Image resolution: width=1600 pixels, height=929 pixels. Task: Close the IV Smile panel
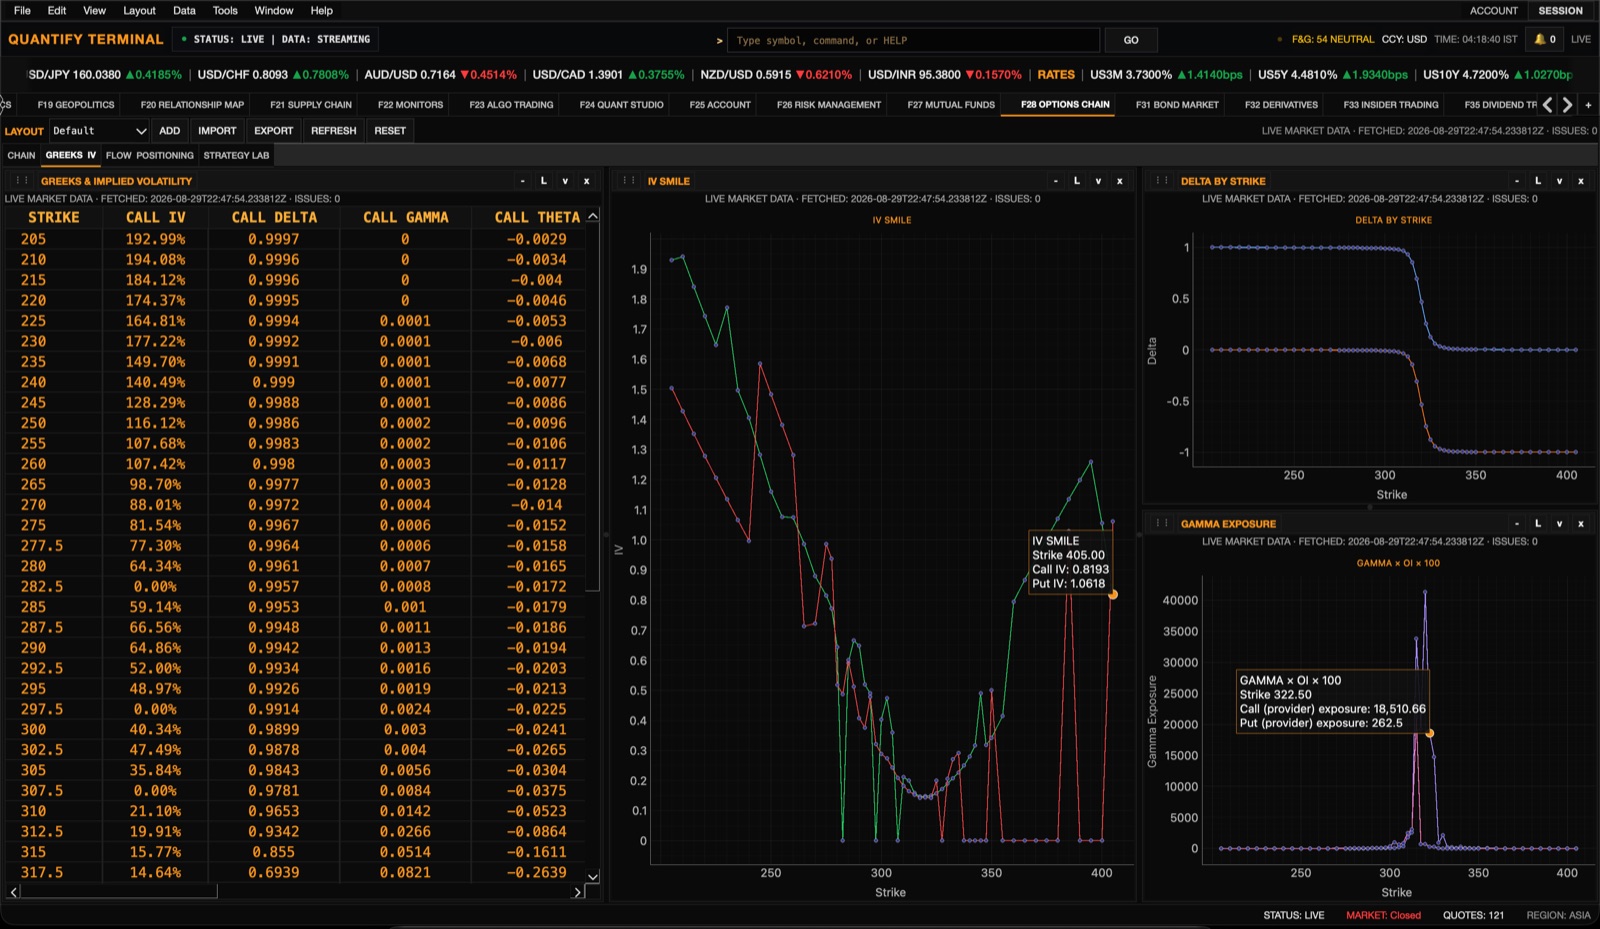(x=1120, y=181)
